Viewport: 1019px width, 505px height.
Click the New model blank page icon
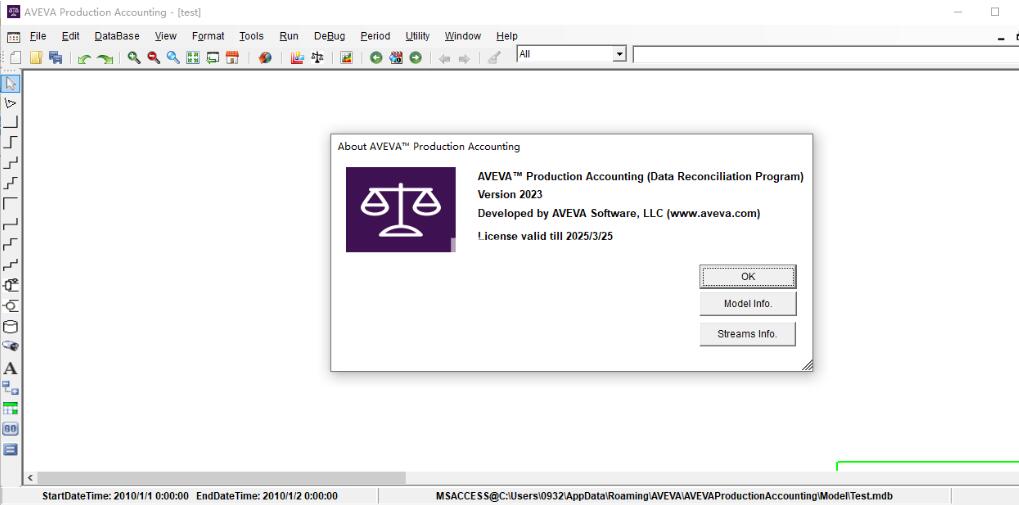(15, 58)
